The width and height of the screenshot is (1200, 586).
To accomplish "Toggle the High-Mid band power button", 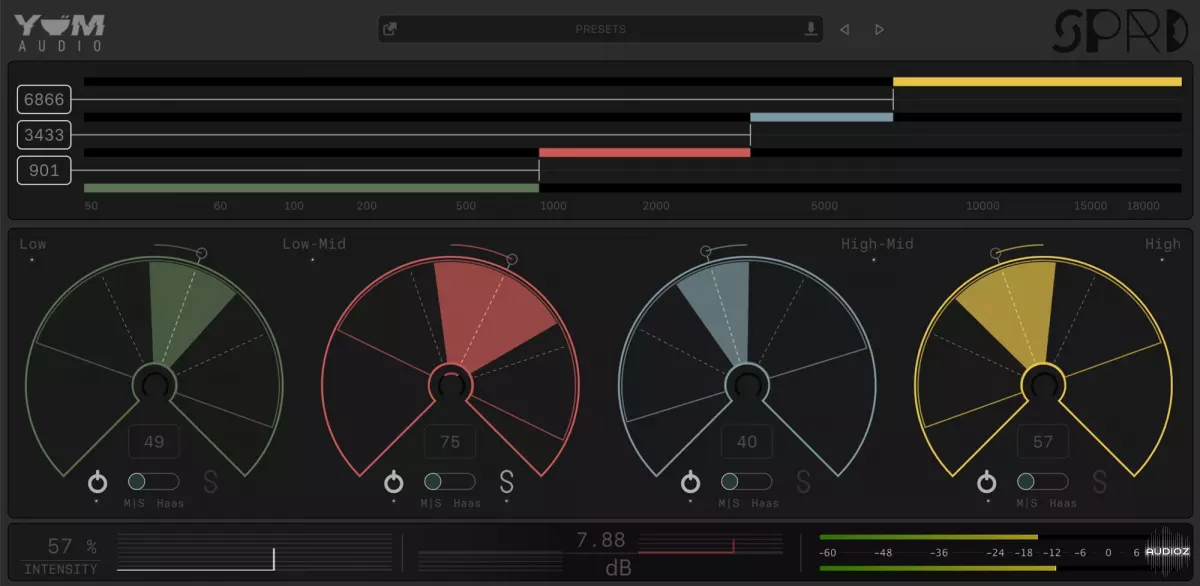I will (x=691, y=482).
